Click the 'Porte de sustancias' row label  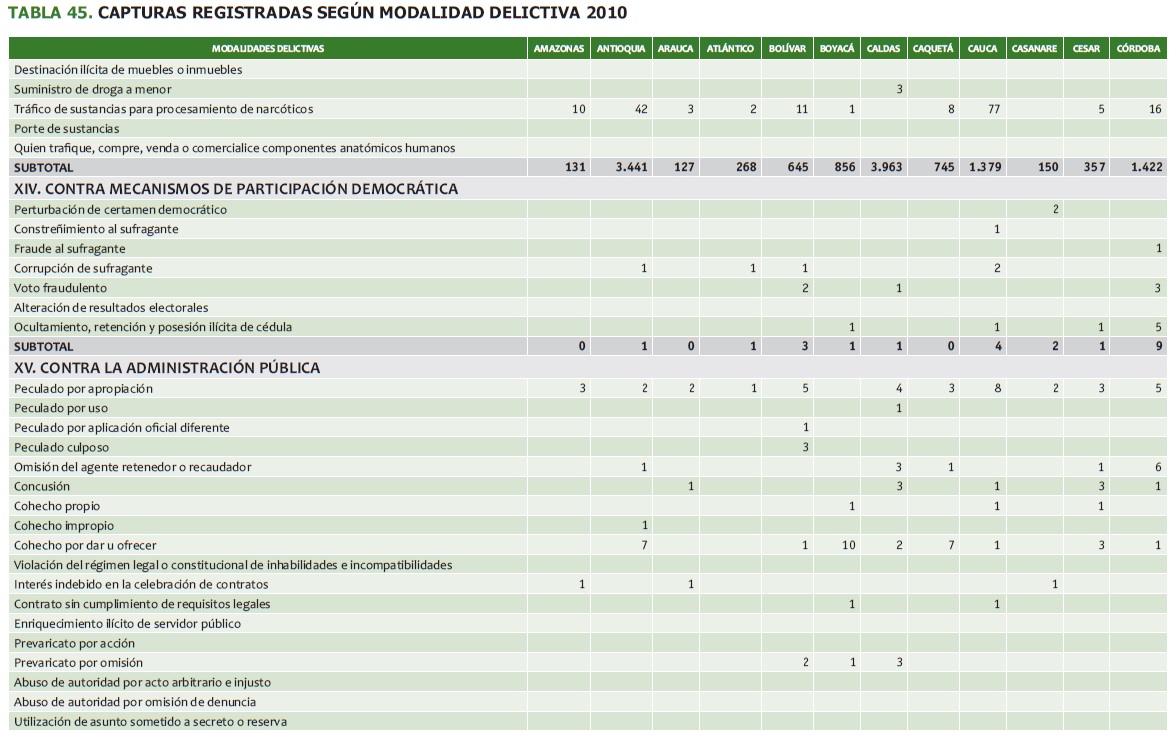pyautogui.click(x=66, y=129)
